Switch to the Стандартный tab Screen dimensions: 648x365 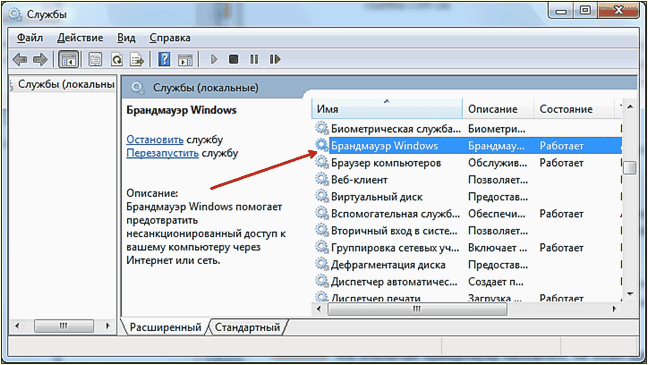point(247,327)
